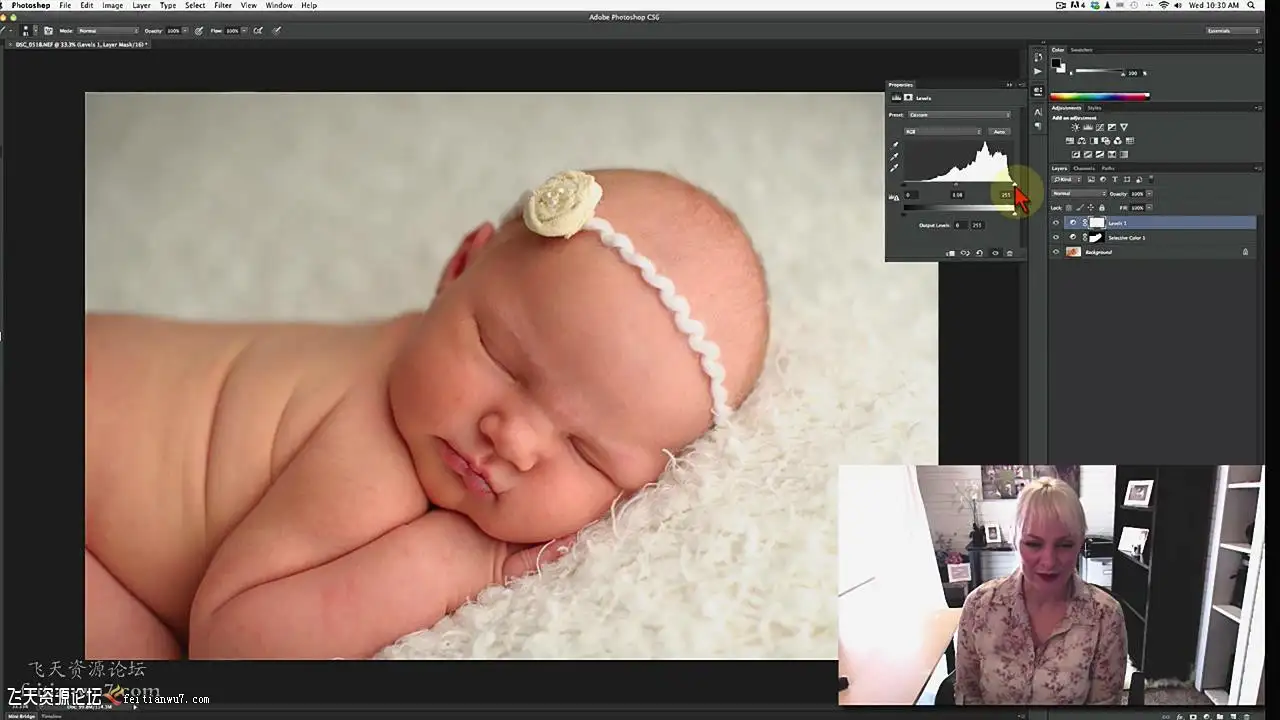1280x720 pixels.
Task: Hide the Background layer
Action: pos(1056,252)
